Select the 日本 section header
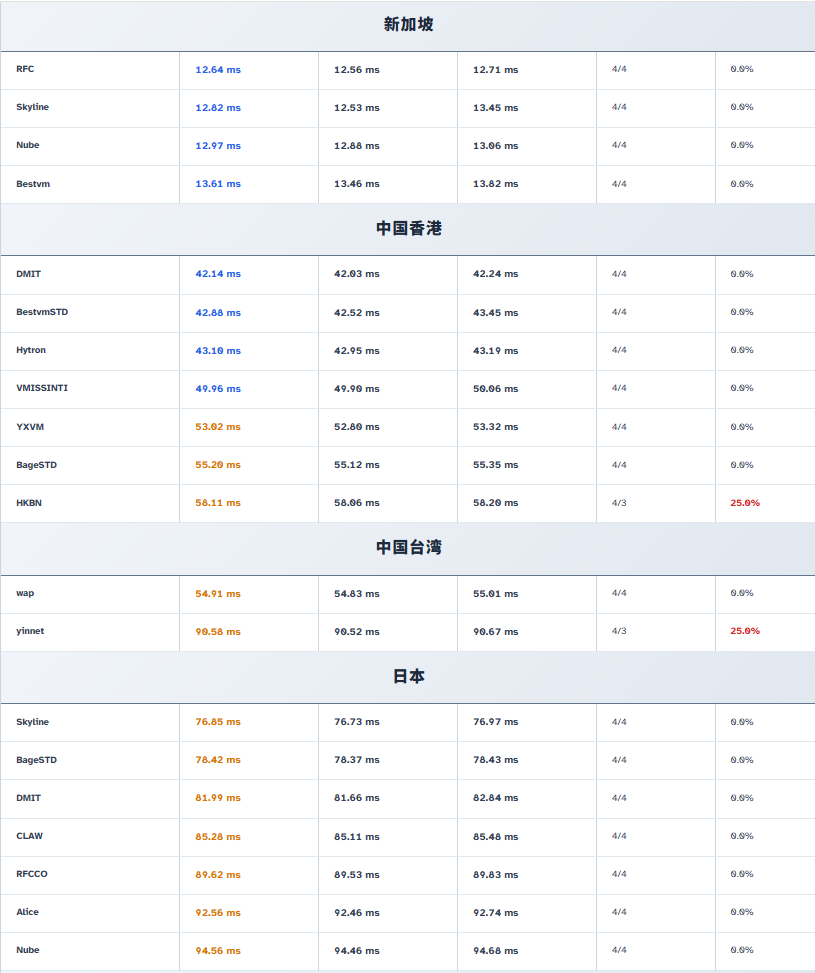 (408, 677)
